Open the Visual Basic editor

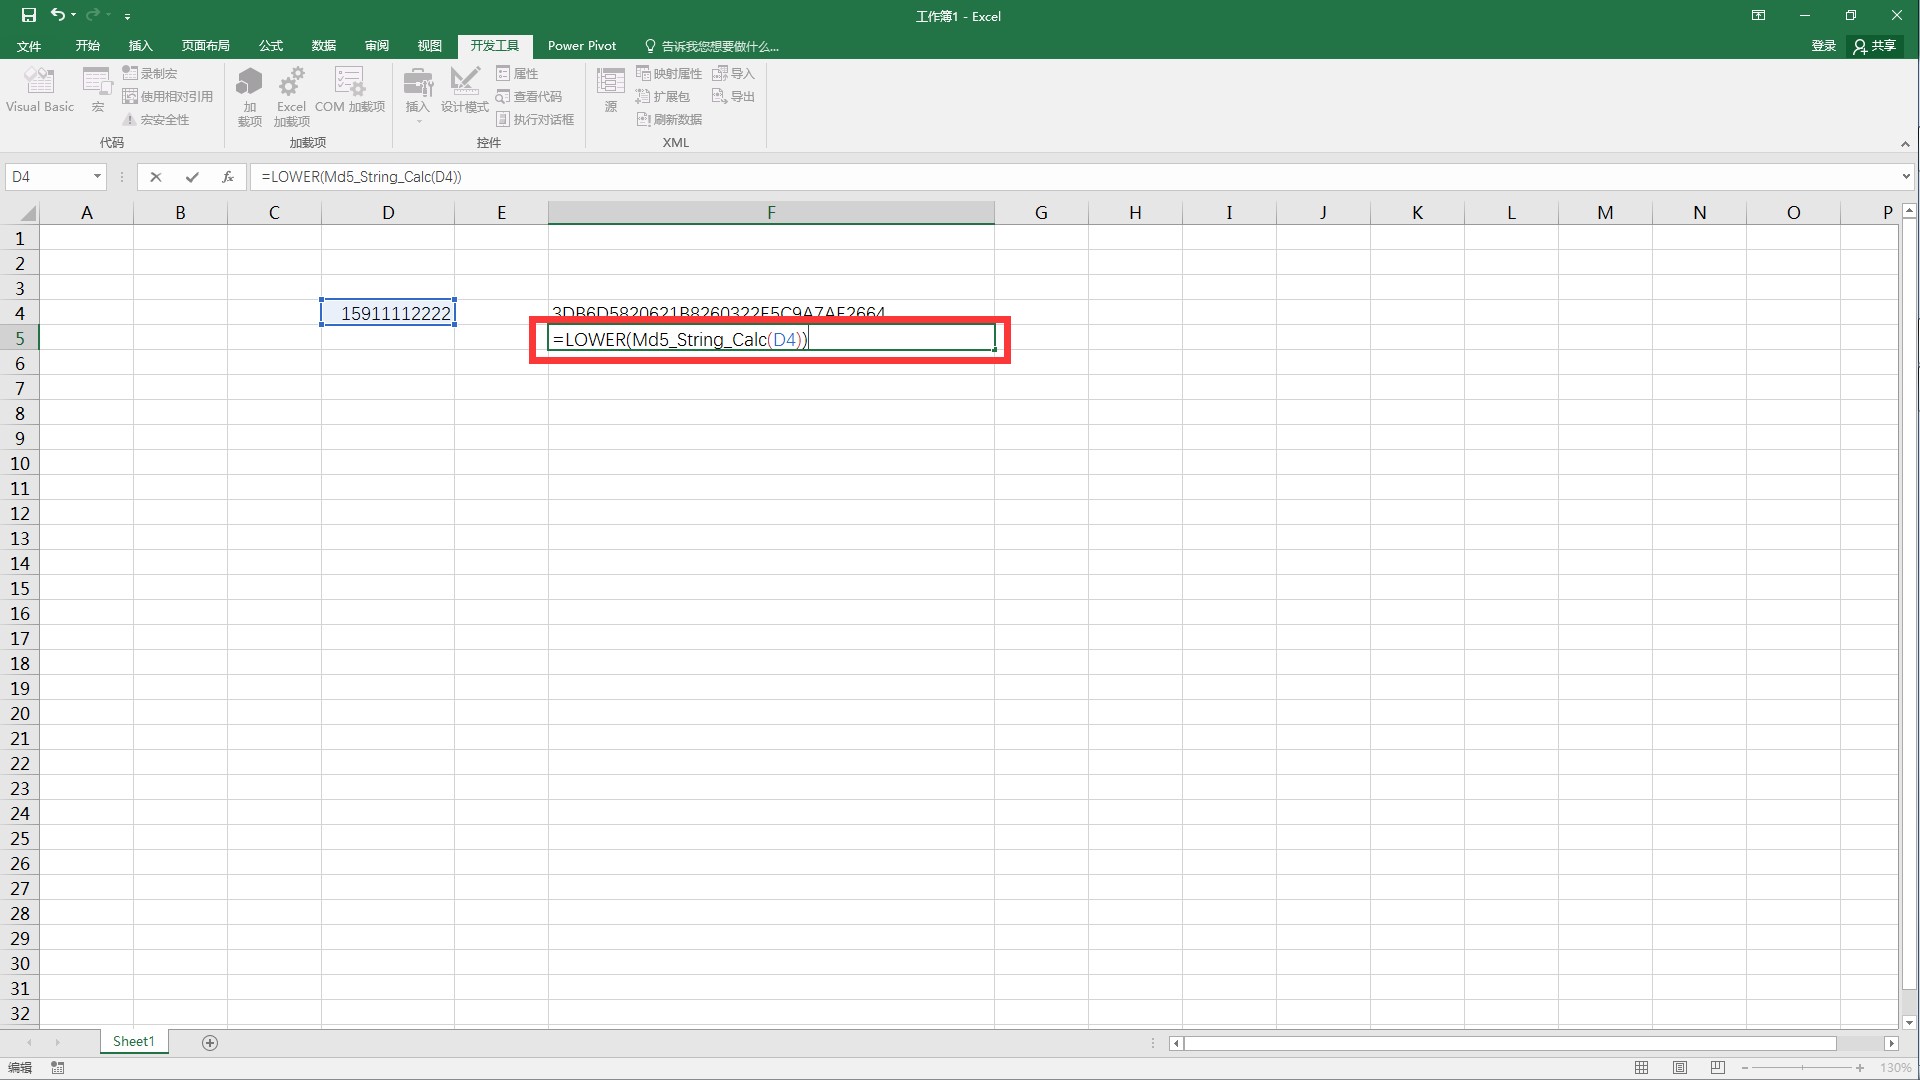click(39, 92)
